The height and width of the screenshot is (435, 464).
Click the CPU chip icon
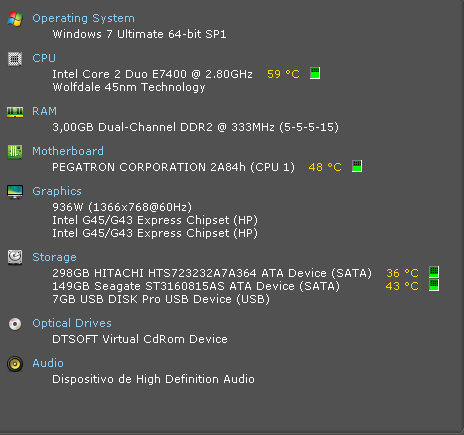point(15,59)
